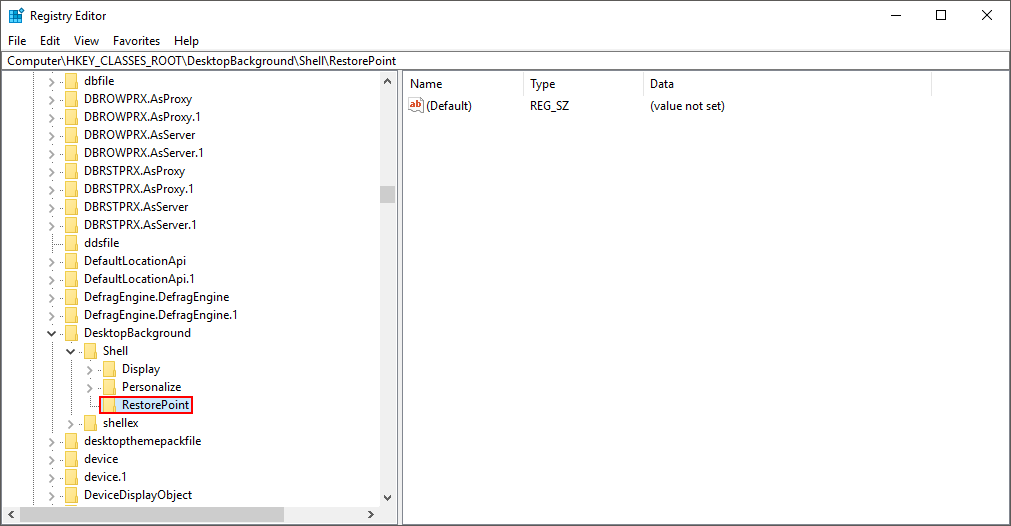
Task: Select the desktopthemepackfile key label
Action: pyautogui.click(x=142, y=442)
